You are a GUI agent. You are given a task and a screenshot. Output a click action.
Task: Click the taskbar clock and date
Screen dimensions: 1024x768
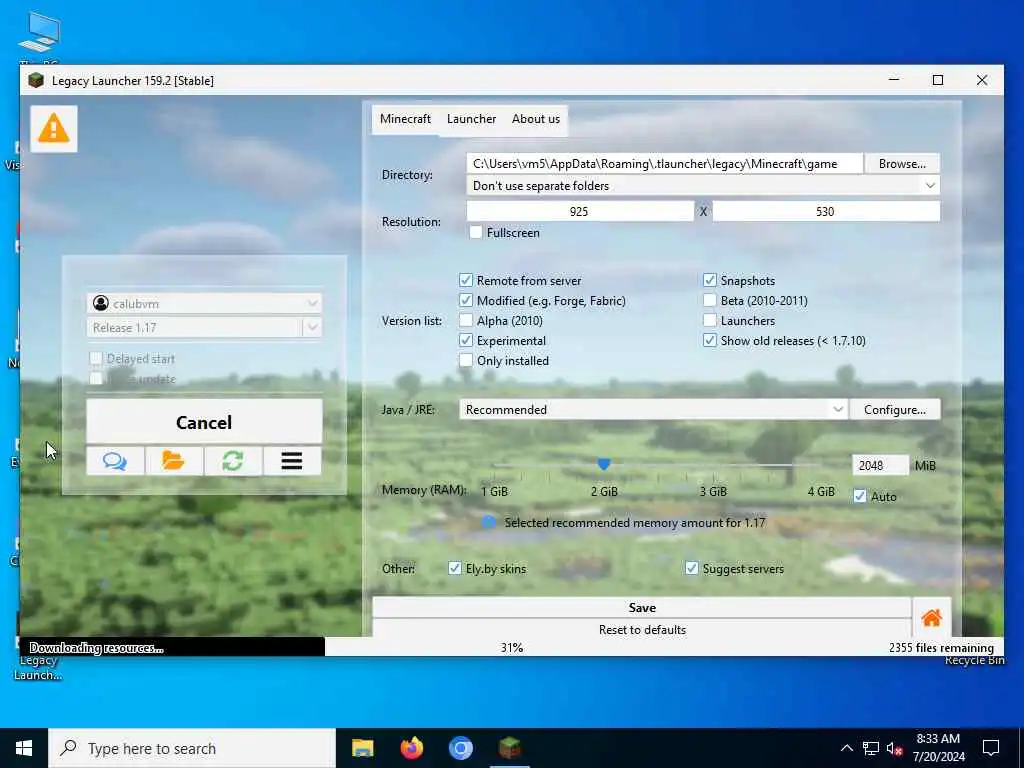(x=938, y=748)
